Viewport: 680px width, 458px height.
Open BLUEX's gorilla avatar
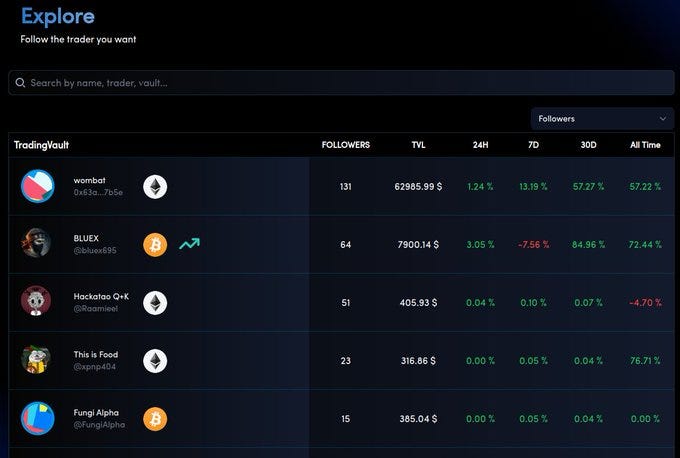pyautogui.click(x=36, y=244)
